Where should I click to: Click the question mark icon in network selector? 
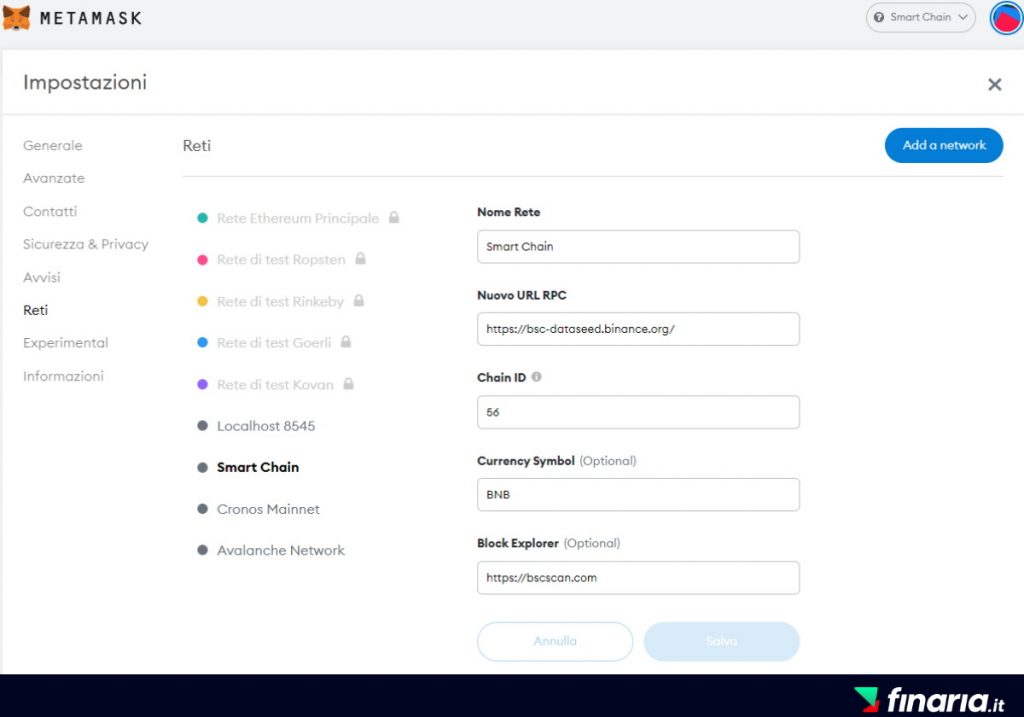879,18
